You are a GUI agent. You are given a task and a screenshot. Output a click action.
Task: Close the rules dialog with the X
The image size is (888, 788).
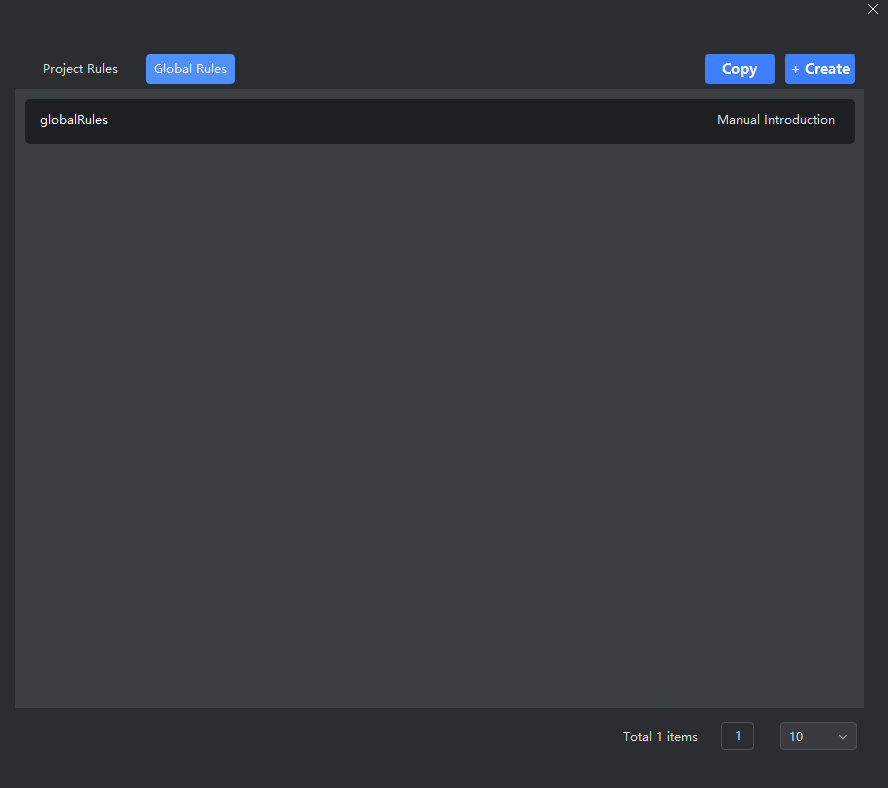pos(872,9)
